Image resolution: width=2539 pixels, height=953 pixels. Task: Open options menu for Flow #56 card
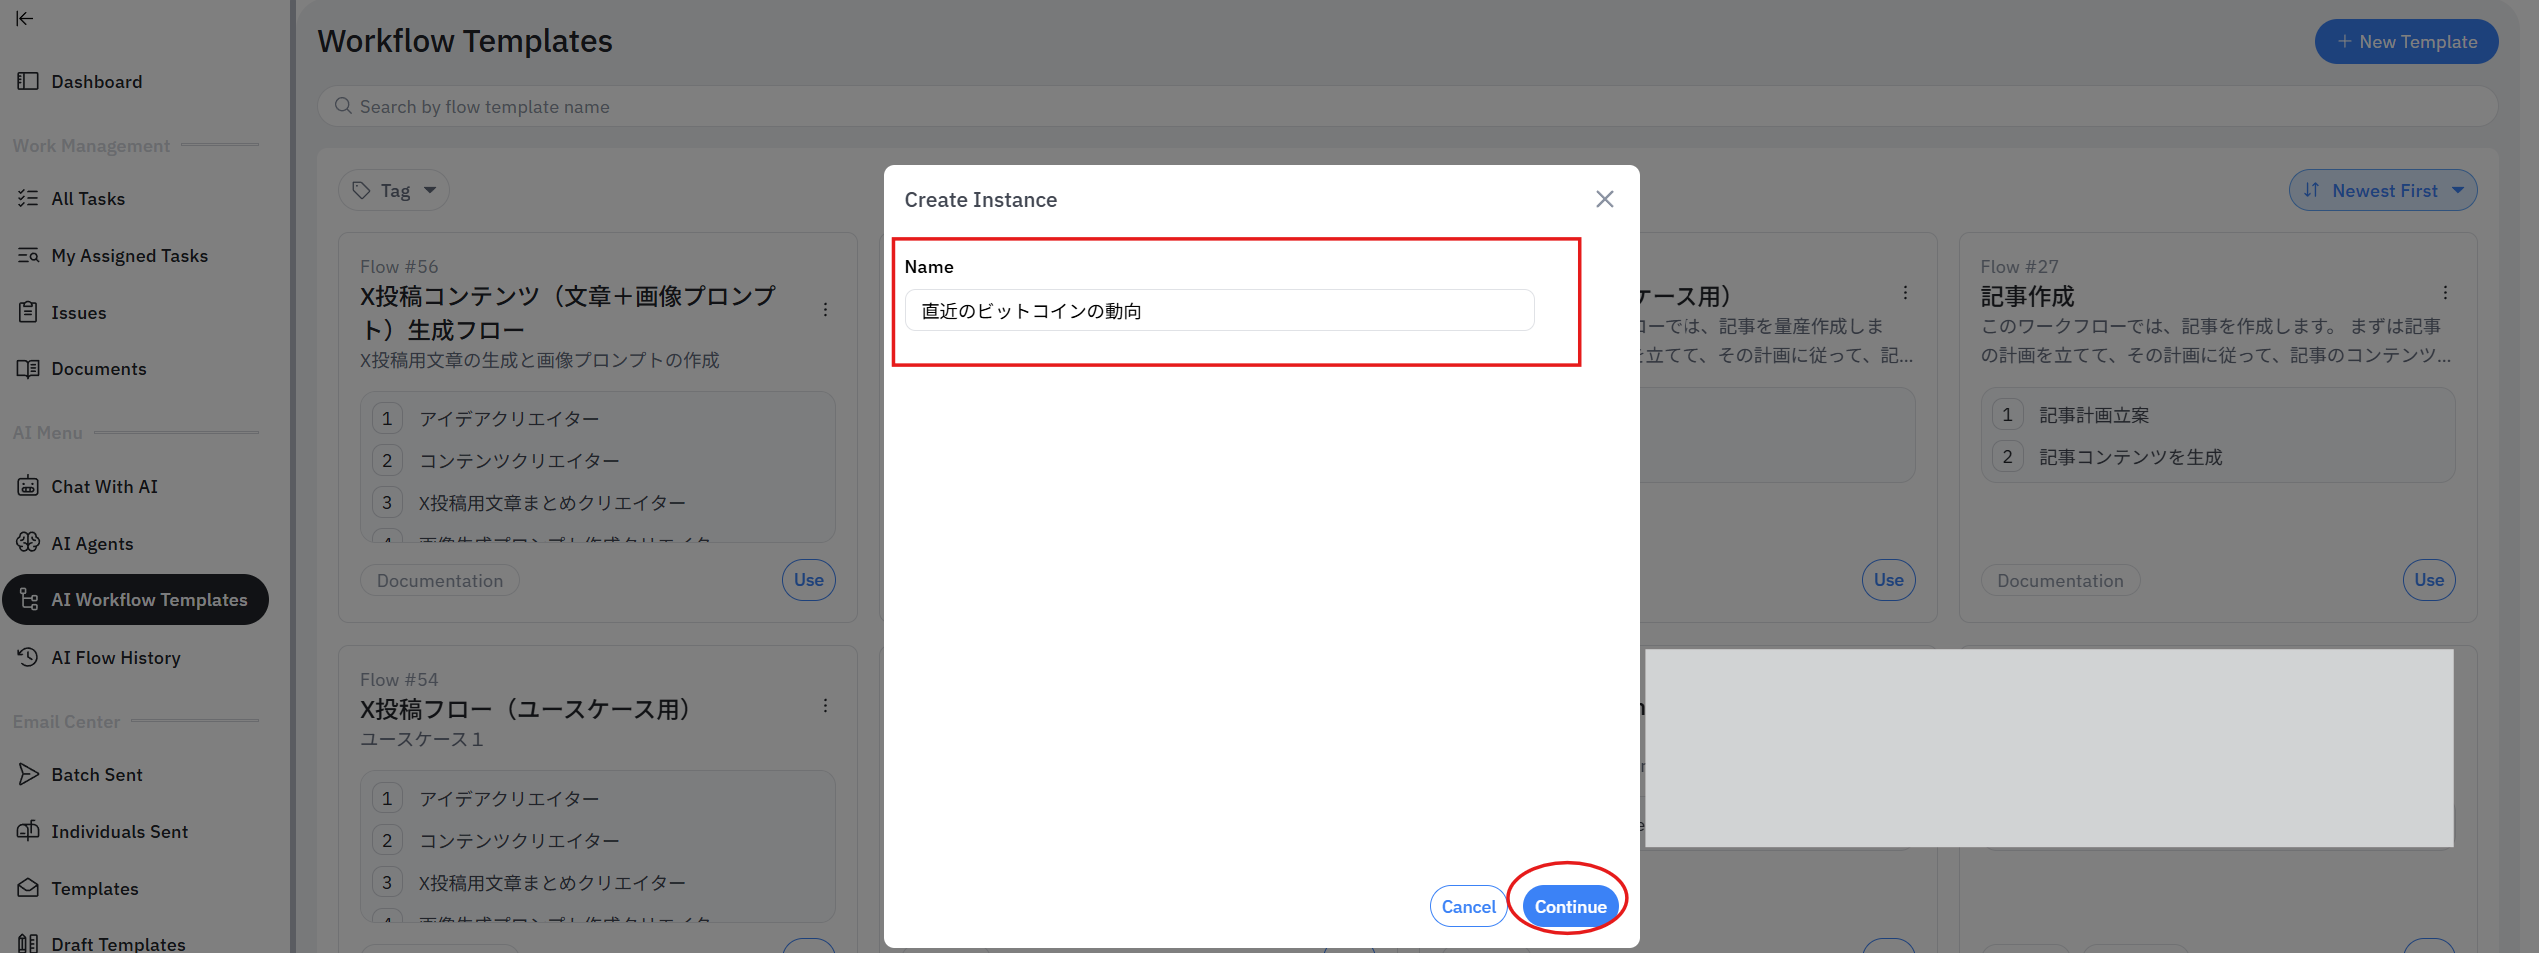pos(825,310)
